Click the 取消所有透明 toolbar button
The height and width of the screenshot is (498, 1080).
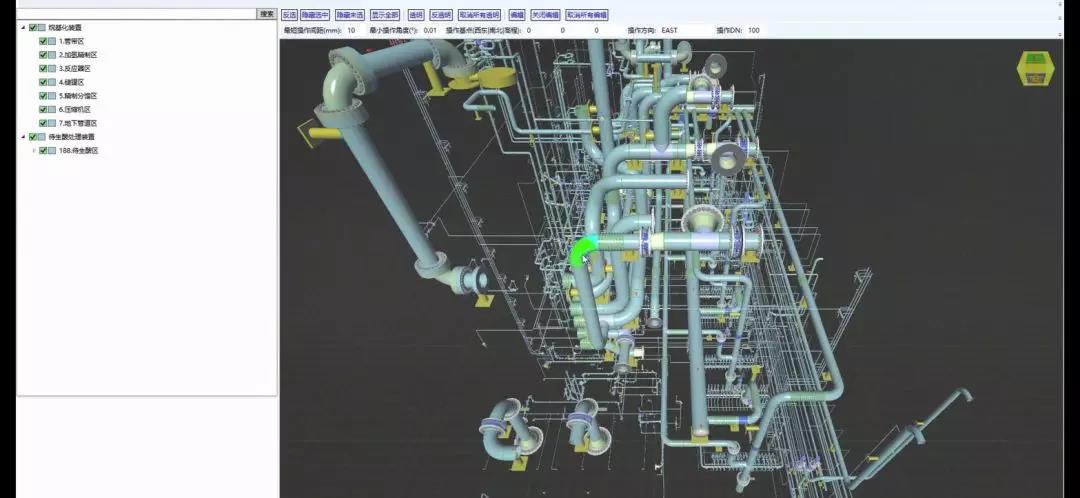[479, 15]
